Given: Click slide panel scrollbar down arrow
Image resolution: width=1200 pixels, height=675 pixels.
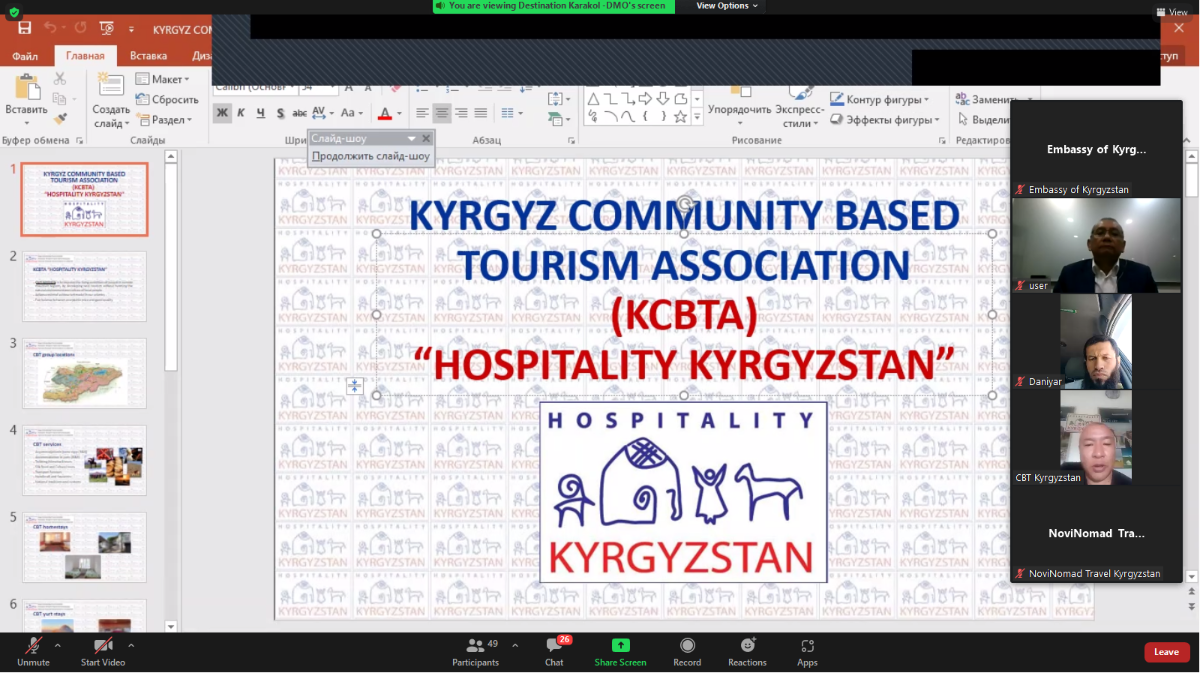Looking at the screenshot, I should [171, 626].
